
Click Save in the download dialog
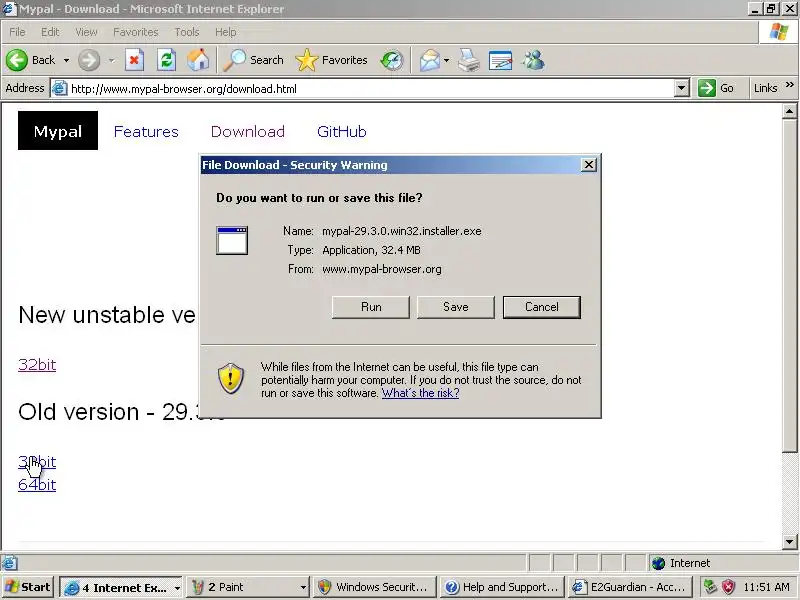click(456, 307)
